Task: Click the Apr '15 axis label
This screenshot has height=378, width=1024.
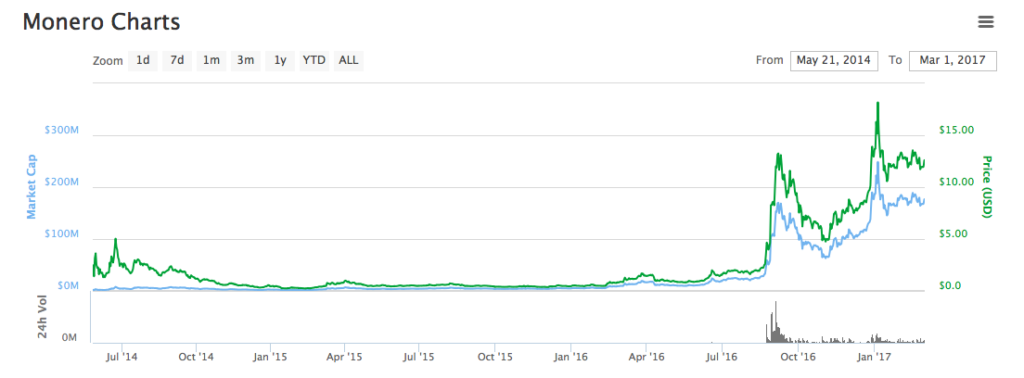Action: [x=345, y=357]
